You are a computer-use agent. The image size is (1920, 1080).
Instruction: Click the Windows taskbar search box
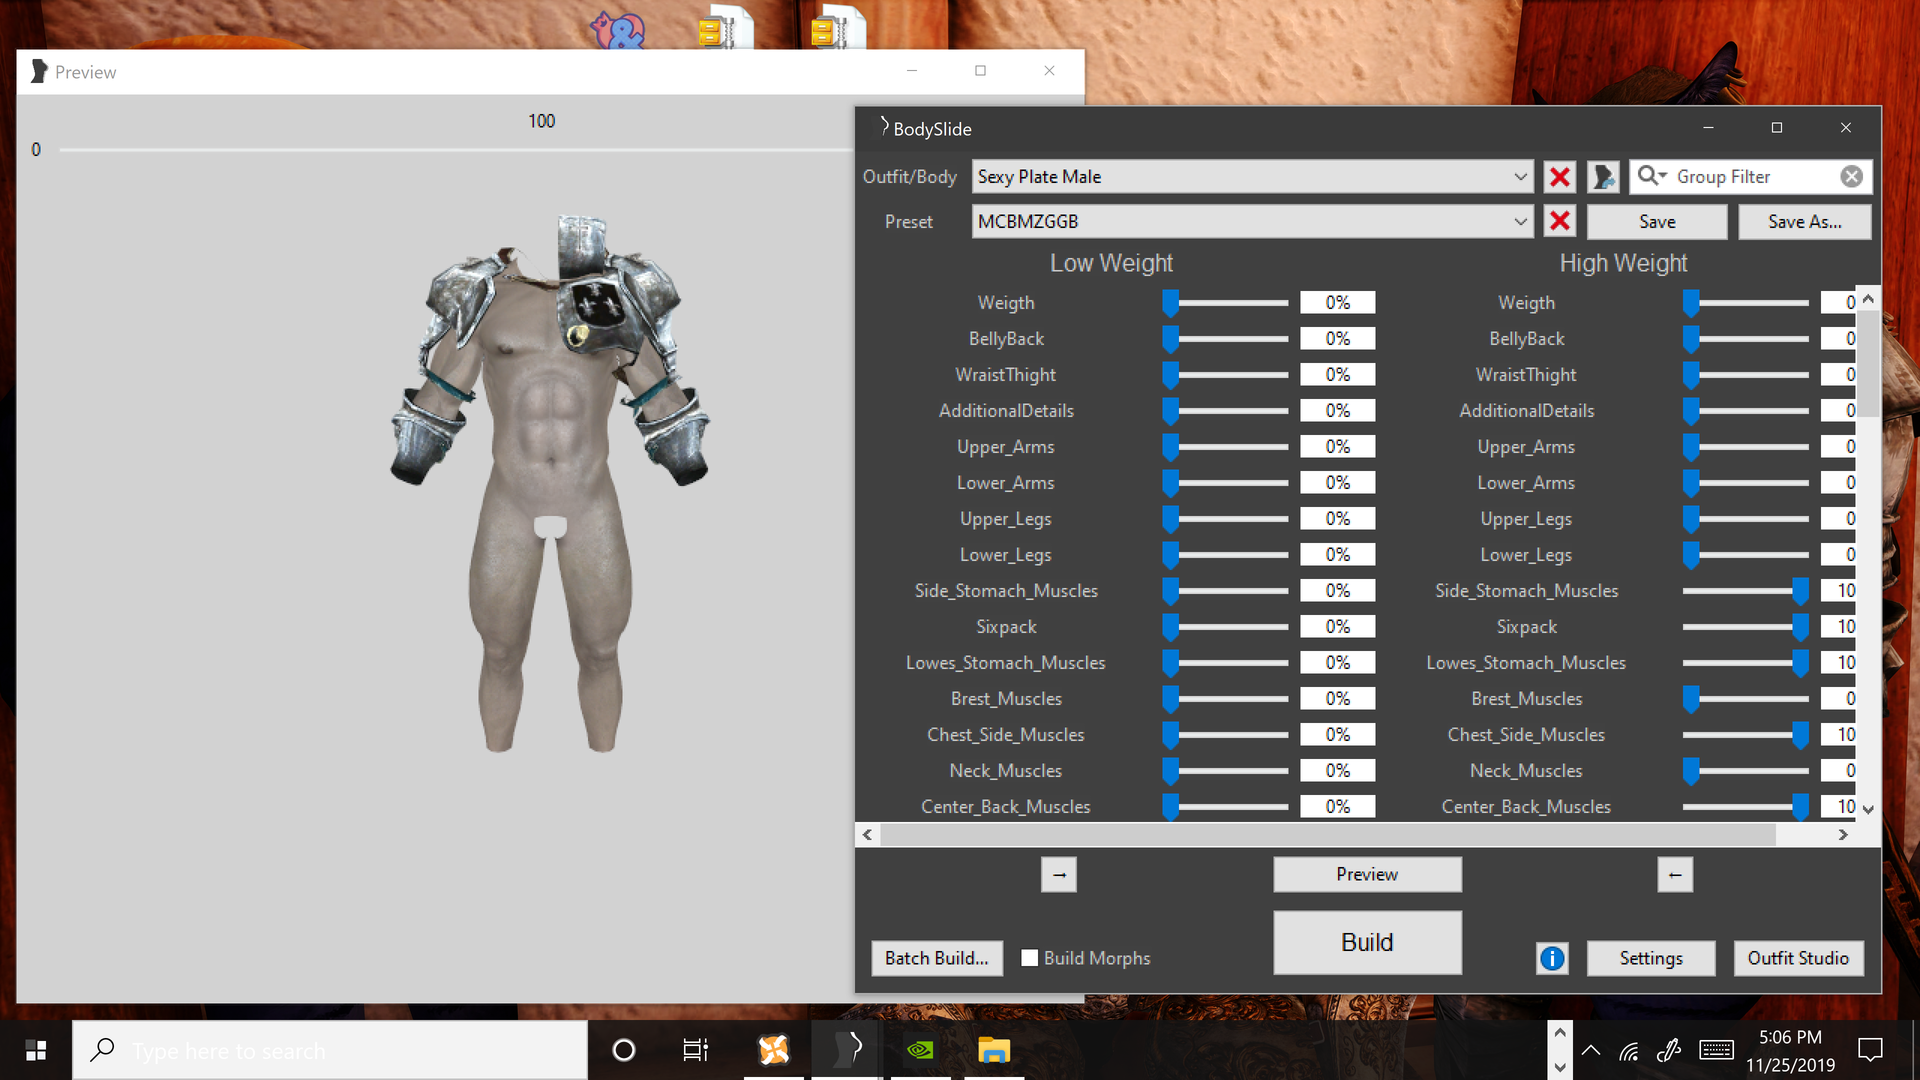coord(330,1050)
